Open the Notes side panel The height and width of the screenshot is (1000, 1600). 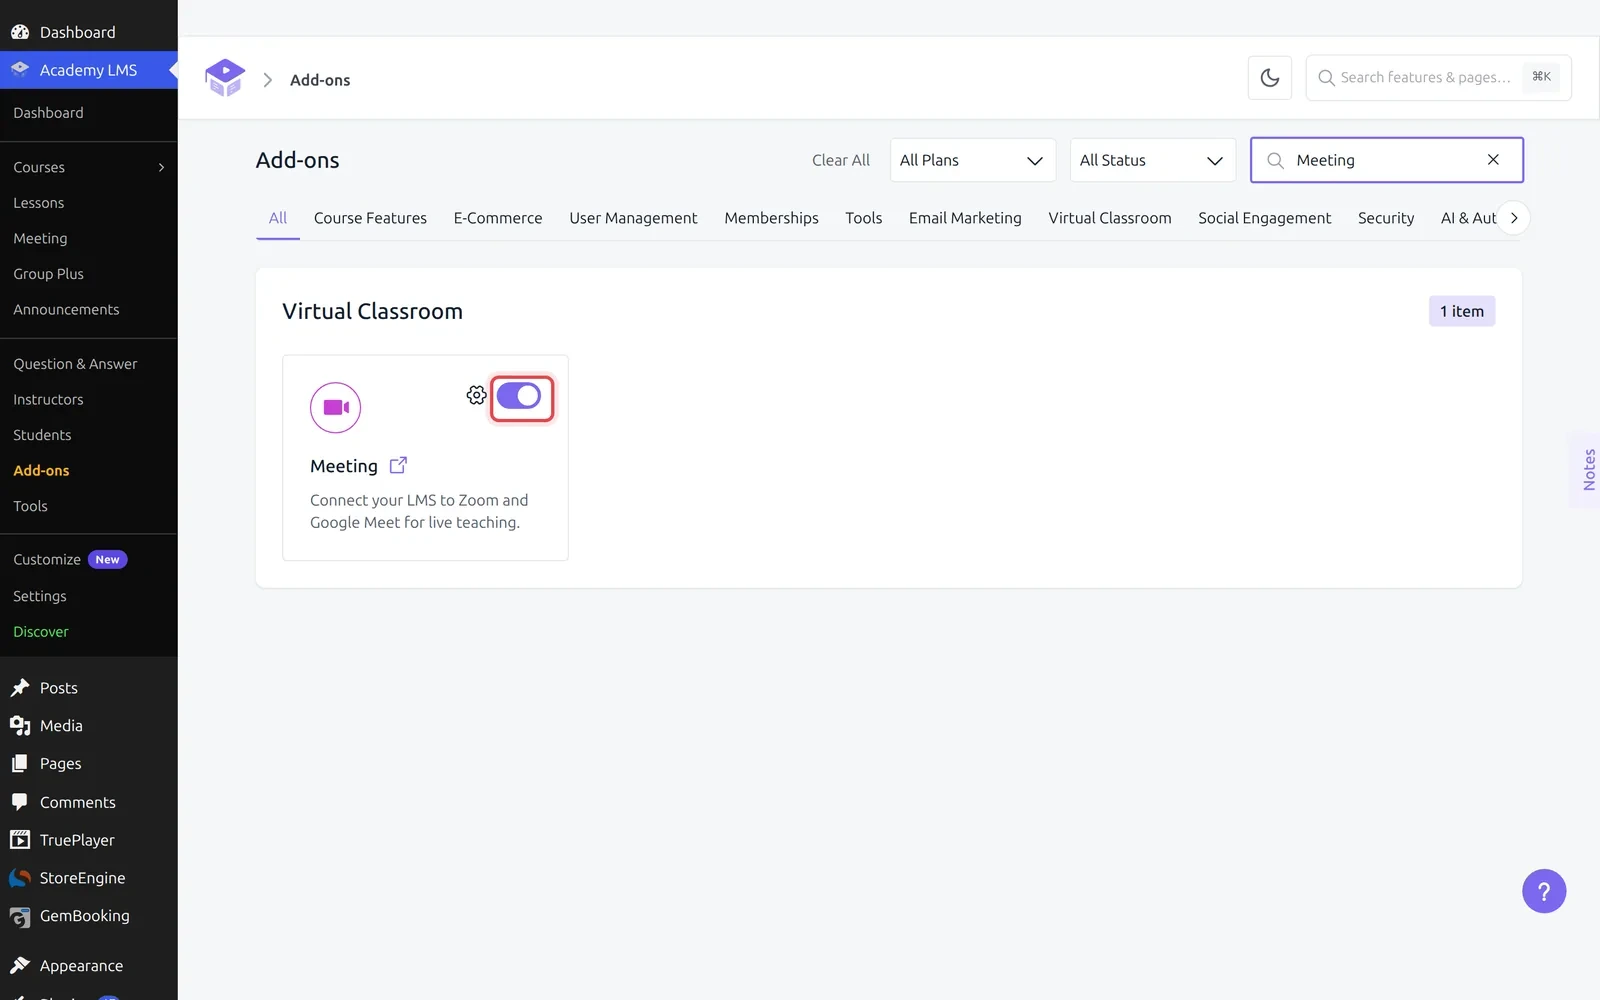pos(1588,470)
